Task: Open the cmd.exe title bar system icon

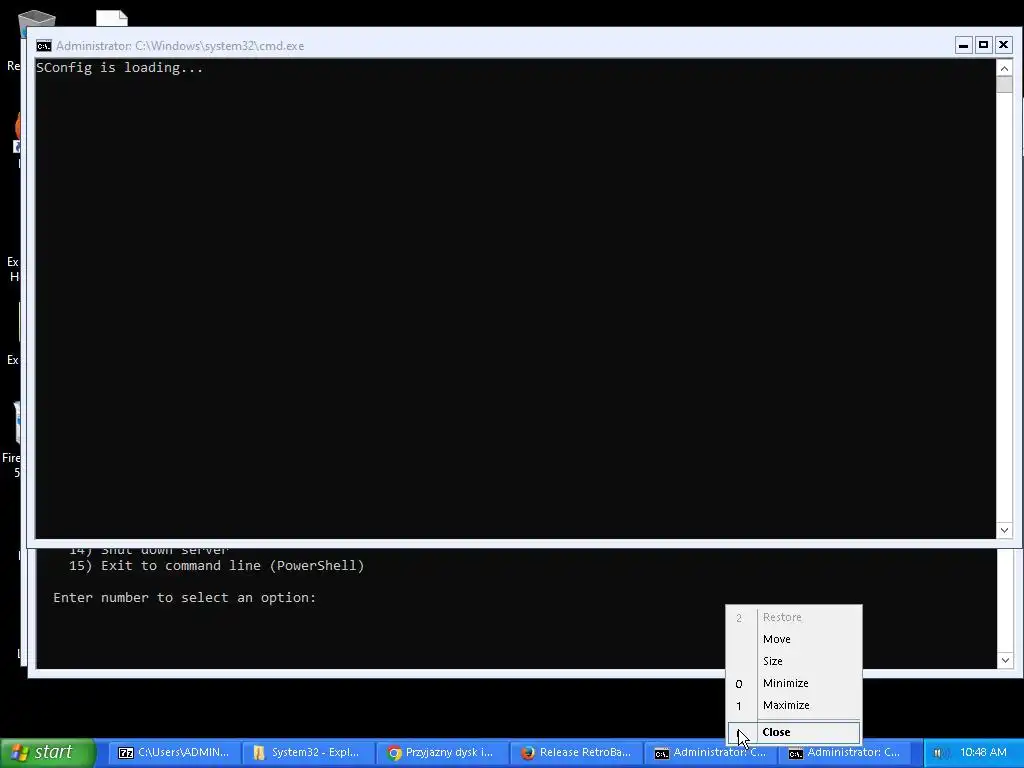Action: tap(44, 46)
